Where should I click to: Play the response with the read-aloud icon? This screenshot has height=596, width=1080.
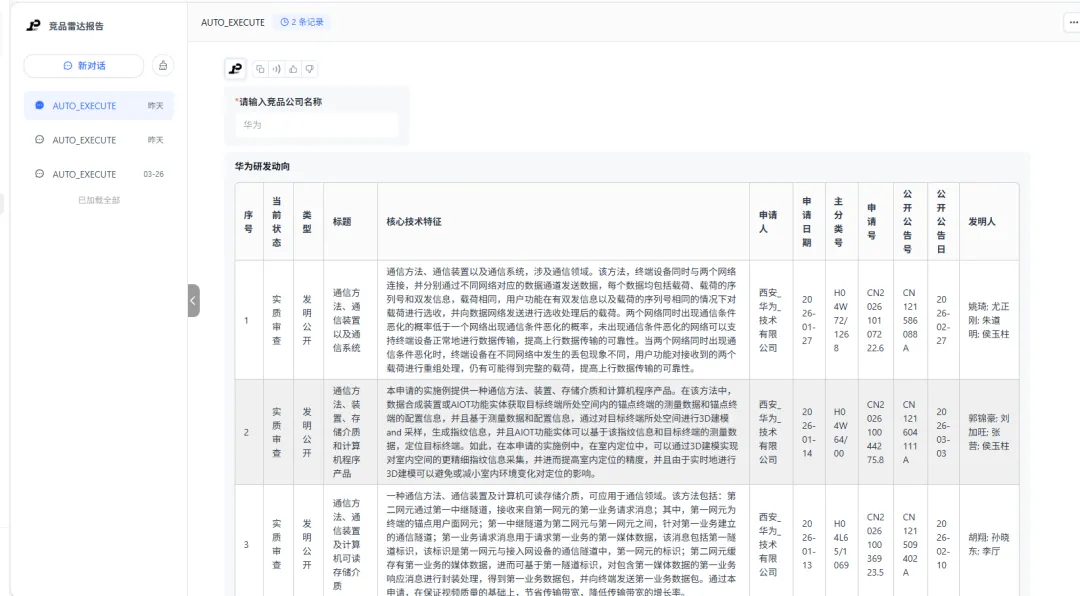[276, 69]
